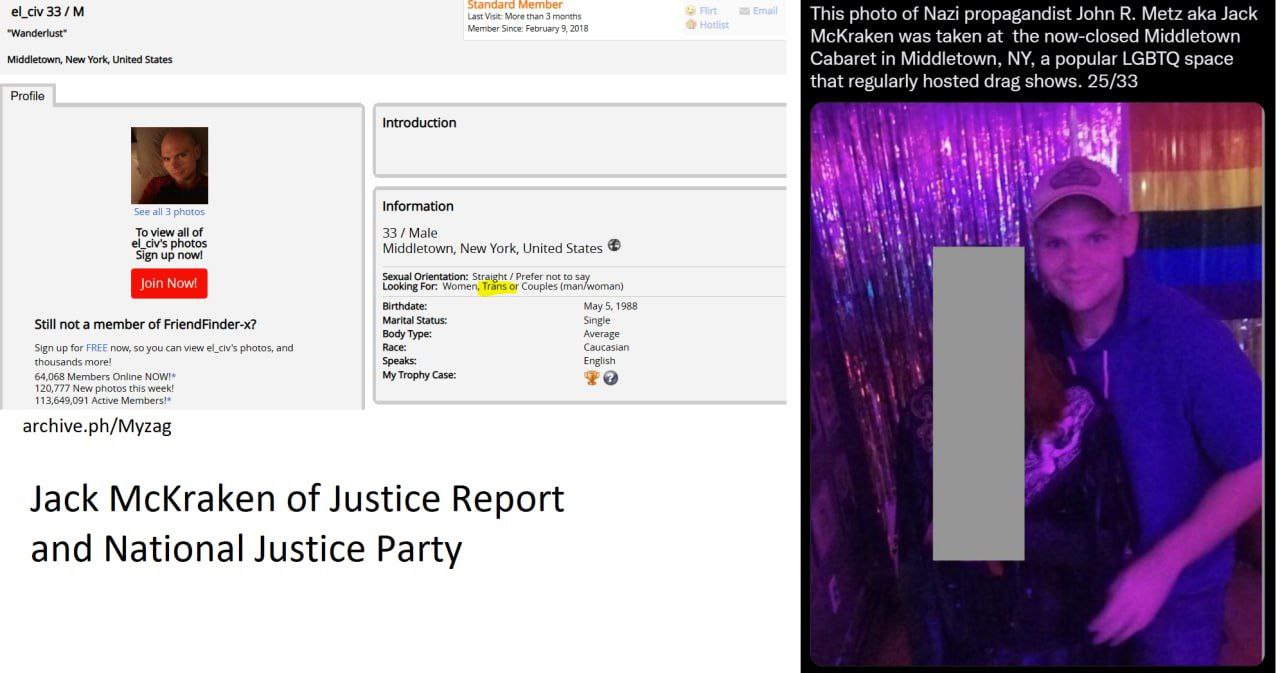Click the trophy icon in Trophy Case
Screen dimensions: 1280x673
pos(592,378)
